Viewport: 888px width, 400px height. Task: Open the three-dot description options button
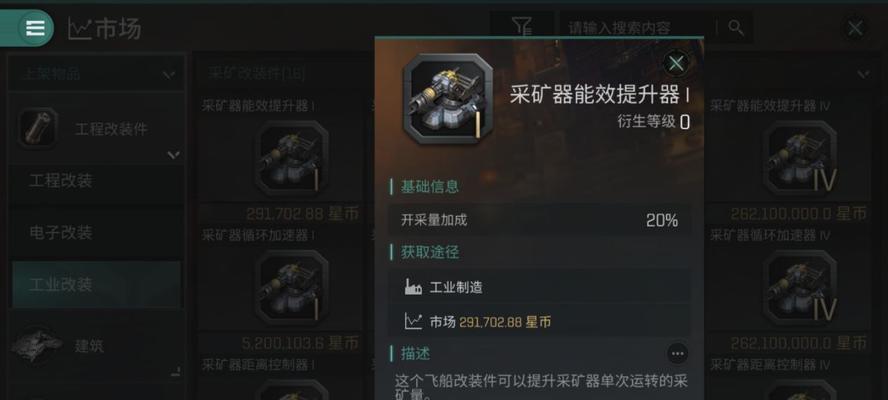pos(677,354)
